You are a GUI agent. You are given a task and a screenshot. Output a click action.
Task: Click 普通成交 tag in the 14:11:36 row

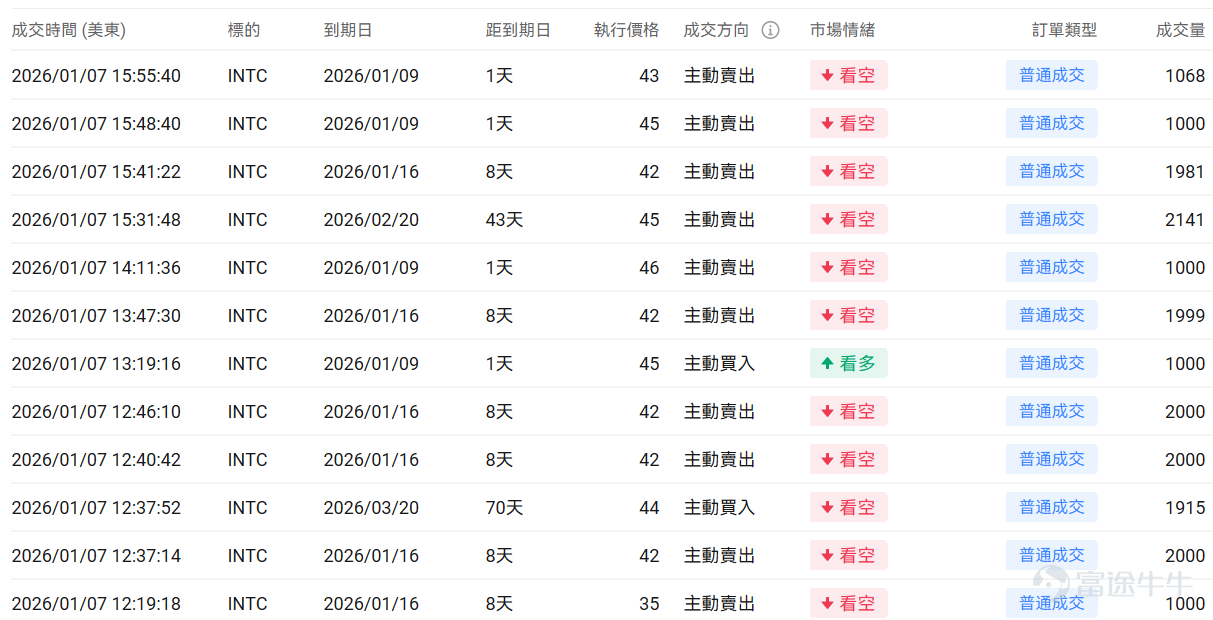pyautogui.click(x=1052, y=267)
